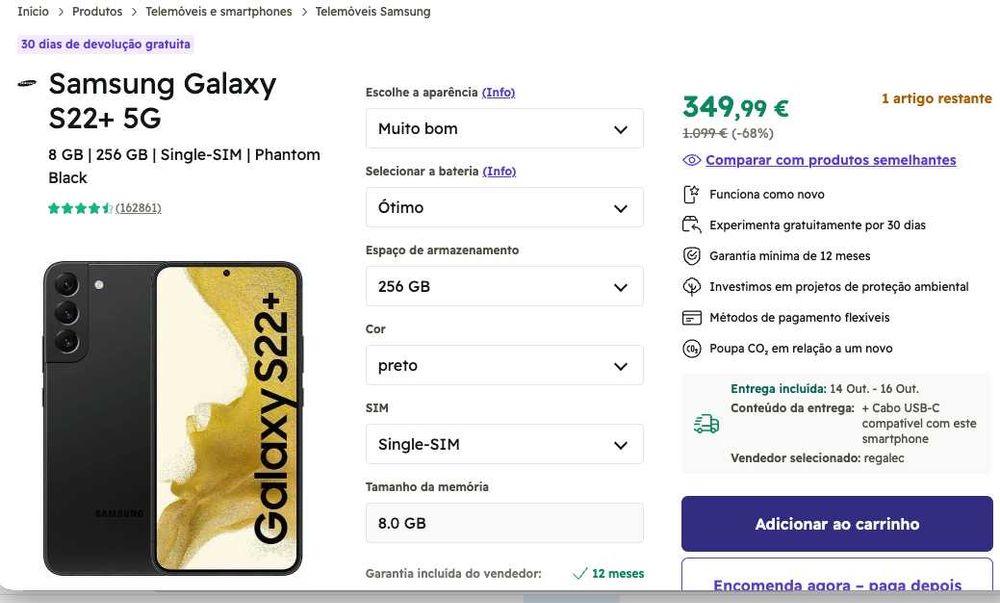
Task: Open the 162861 reviews count link
Action: [138, 208]
